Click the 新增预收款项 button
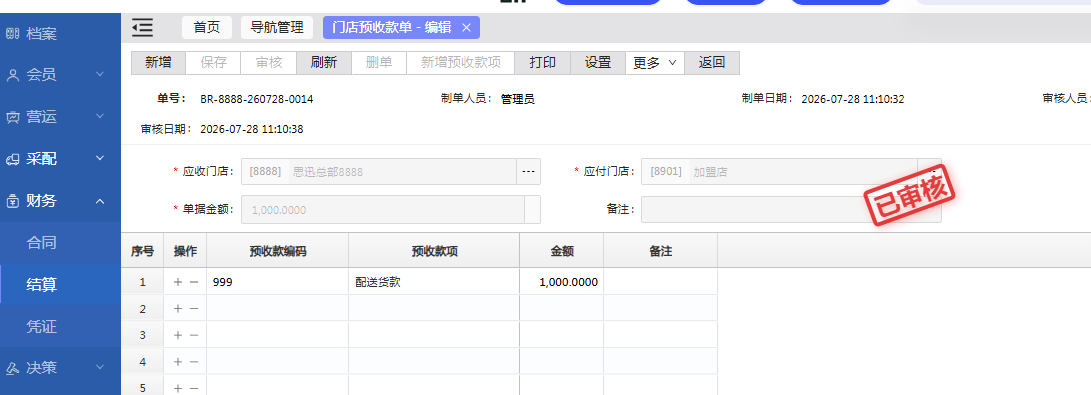Viewport: 1091px width, 395px height. tap(461, 63)
